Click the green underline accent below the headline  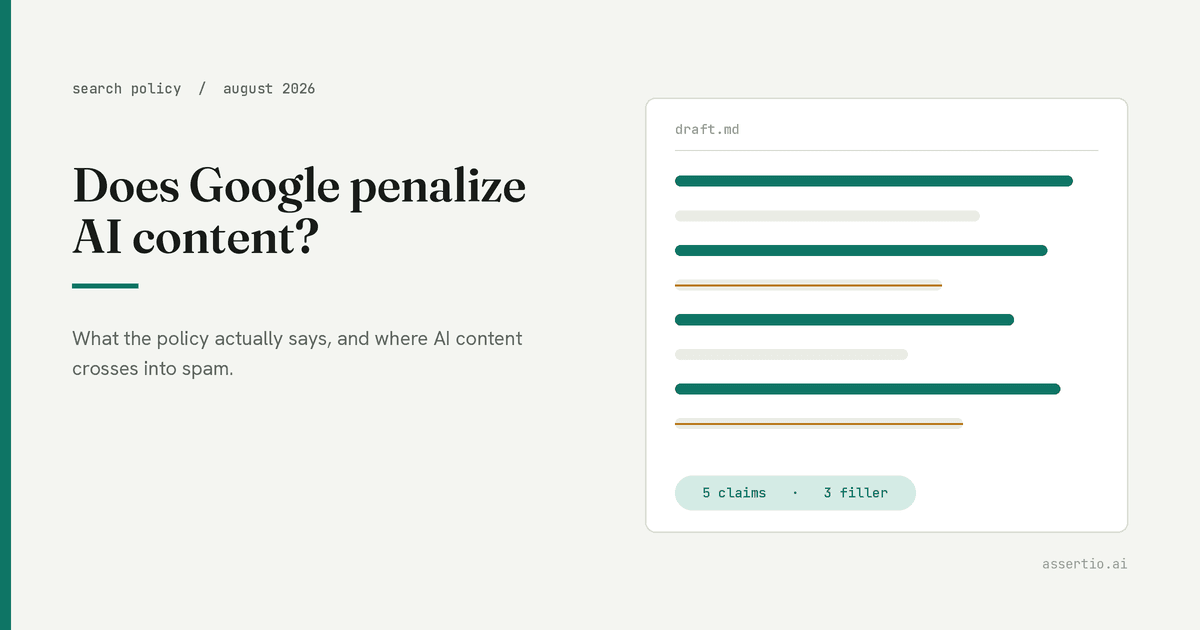pos(105,286)
